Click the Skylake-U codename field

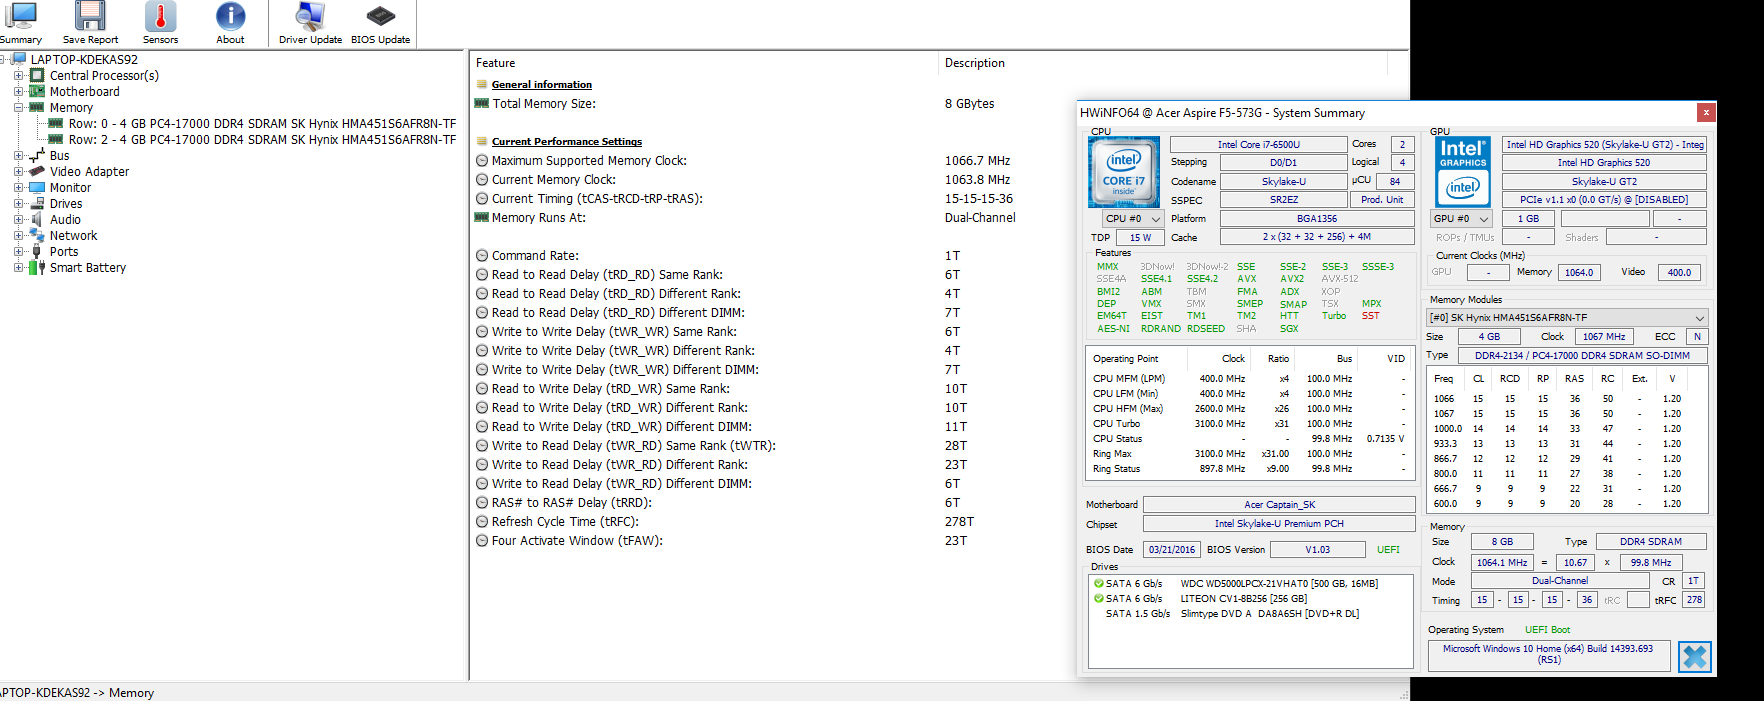(1283, 182)
